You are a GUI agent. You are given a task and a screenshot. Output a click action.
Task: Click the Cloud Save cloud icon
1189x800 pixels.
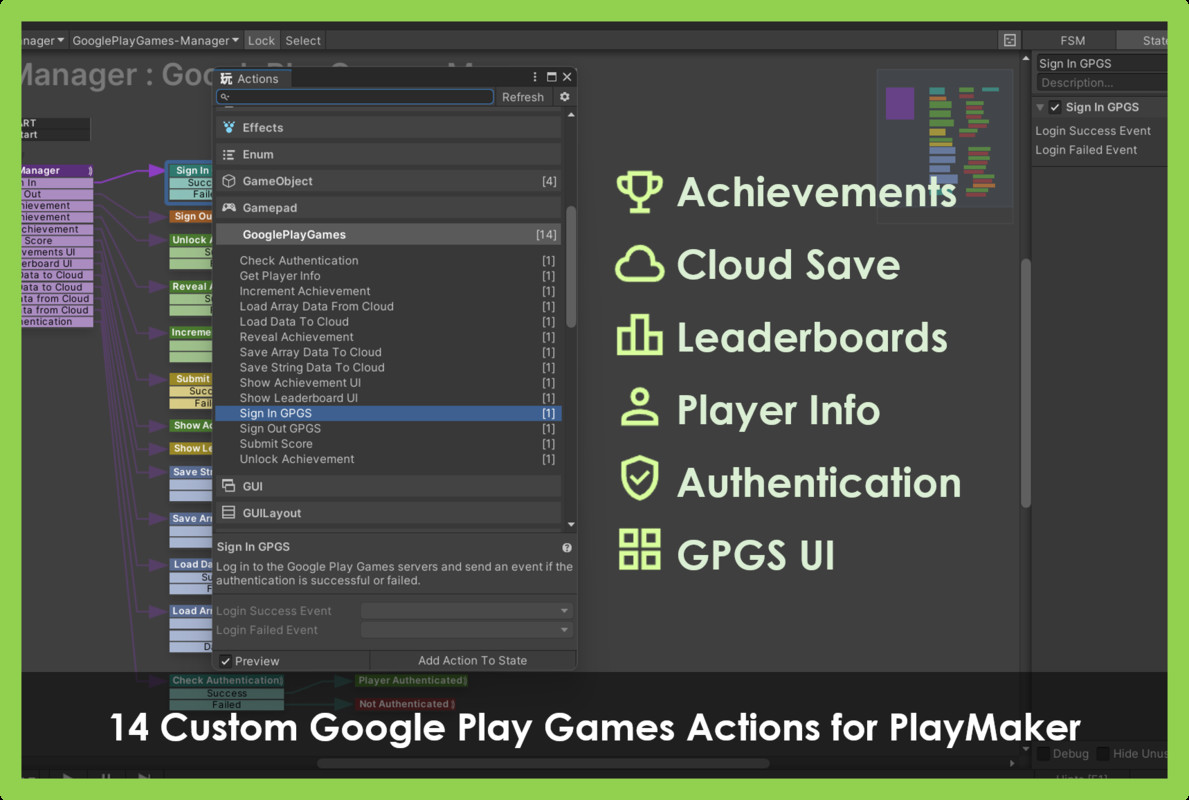(x=641, y=264)
